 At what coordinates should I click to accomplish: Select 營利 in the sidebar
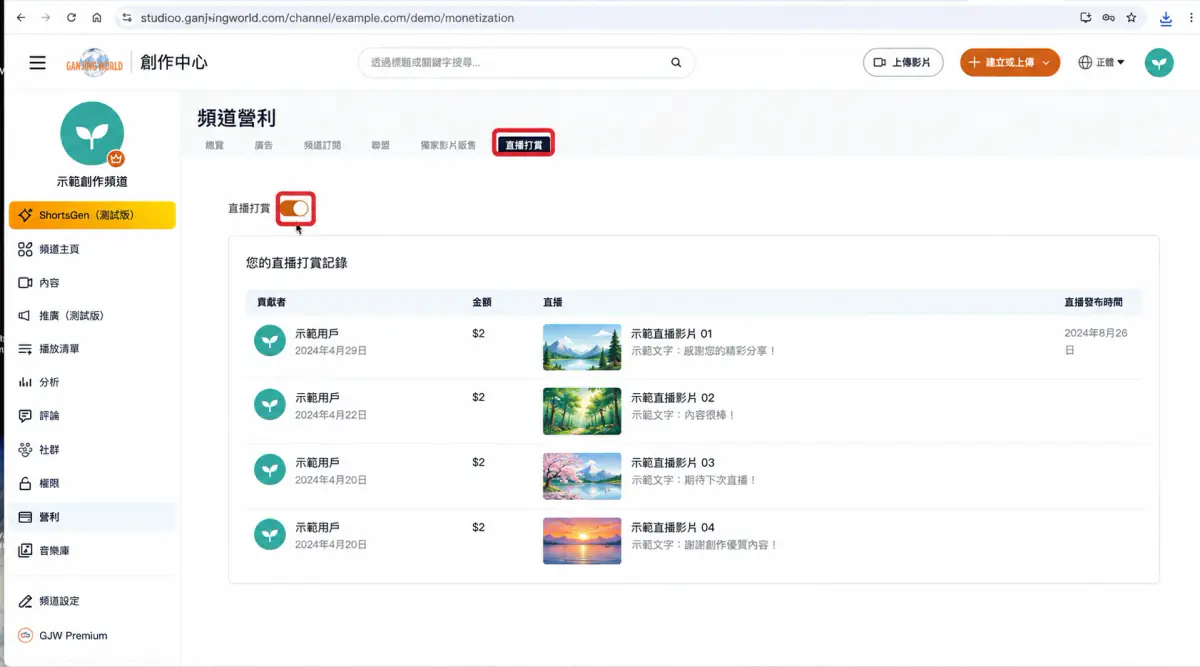tap(90, 517)
